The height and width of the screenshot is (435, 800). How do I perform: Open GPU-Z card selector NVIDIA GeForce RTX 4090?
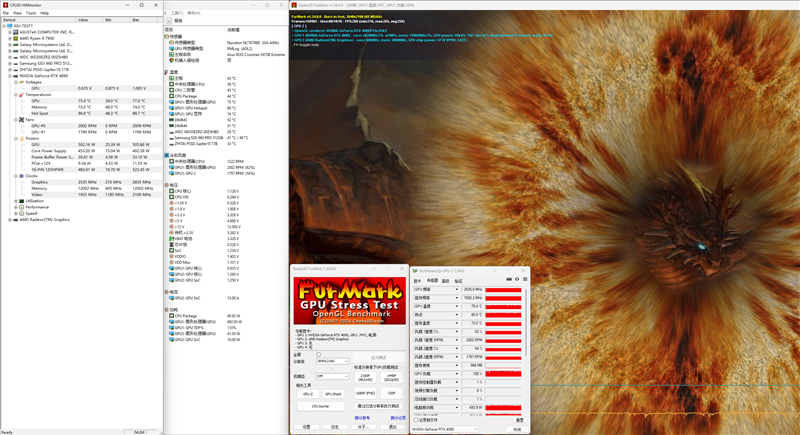click(x=445, y=429)
